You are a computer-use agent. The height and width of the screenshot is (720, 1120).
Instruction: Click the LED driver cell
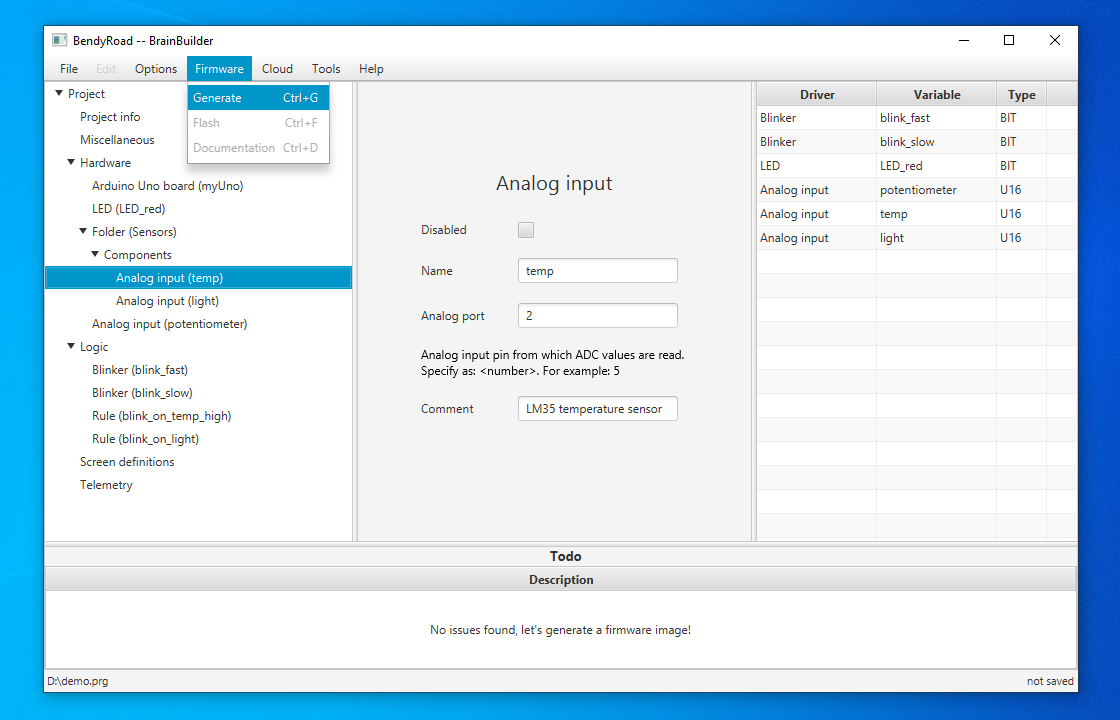816,166
